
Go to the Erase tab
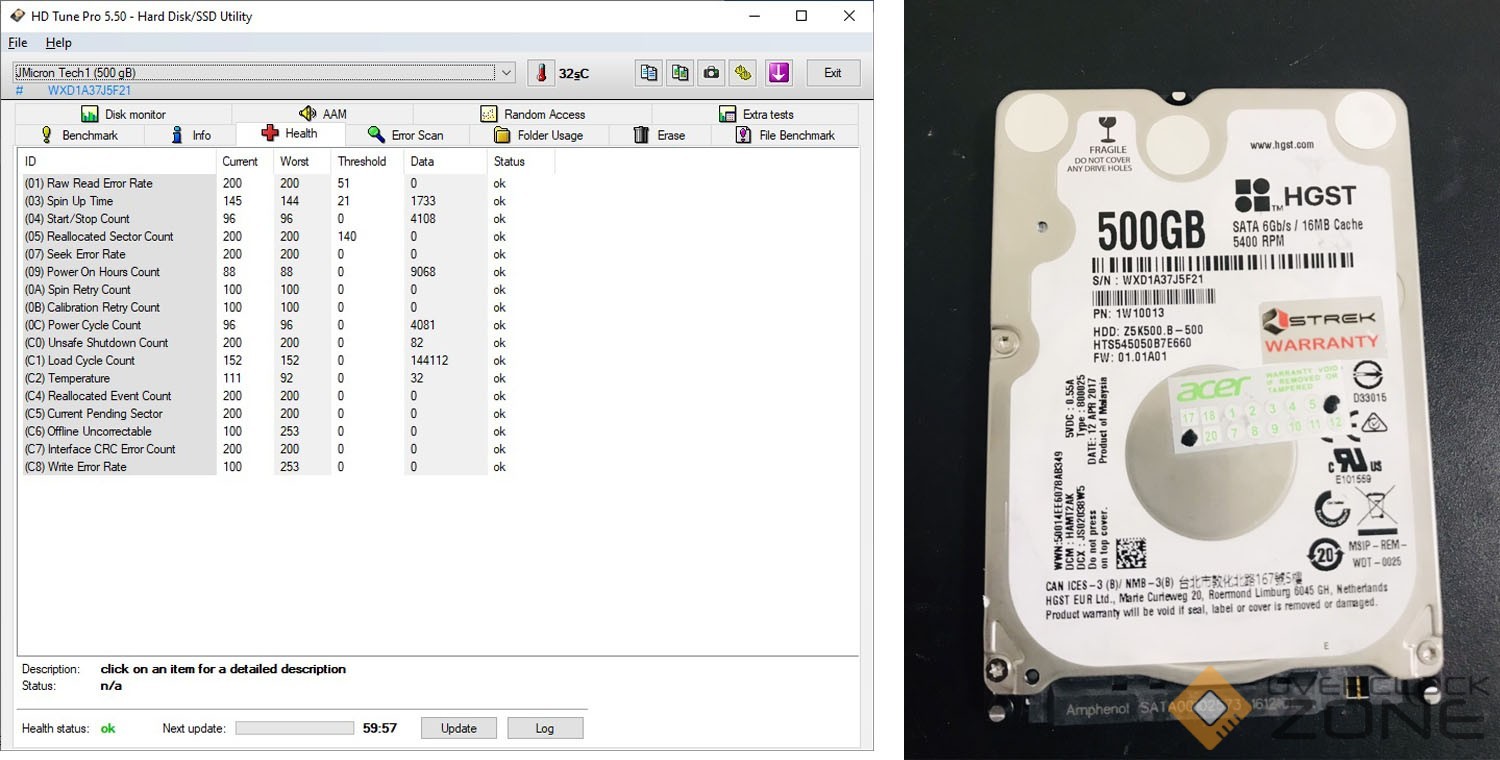(659, 135)
